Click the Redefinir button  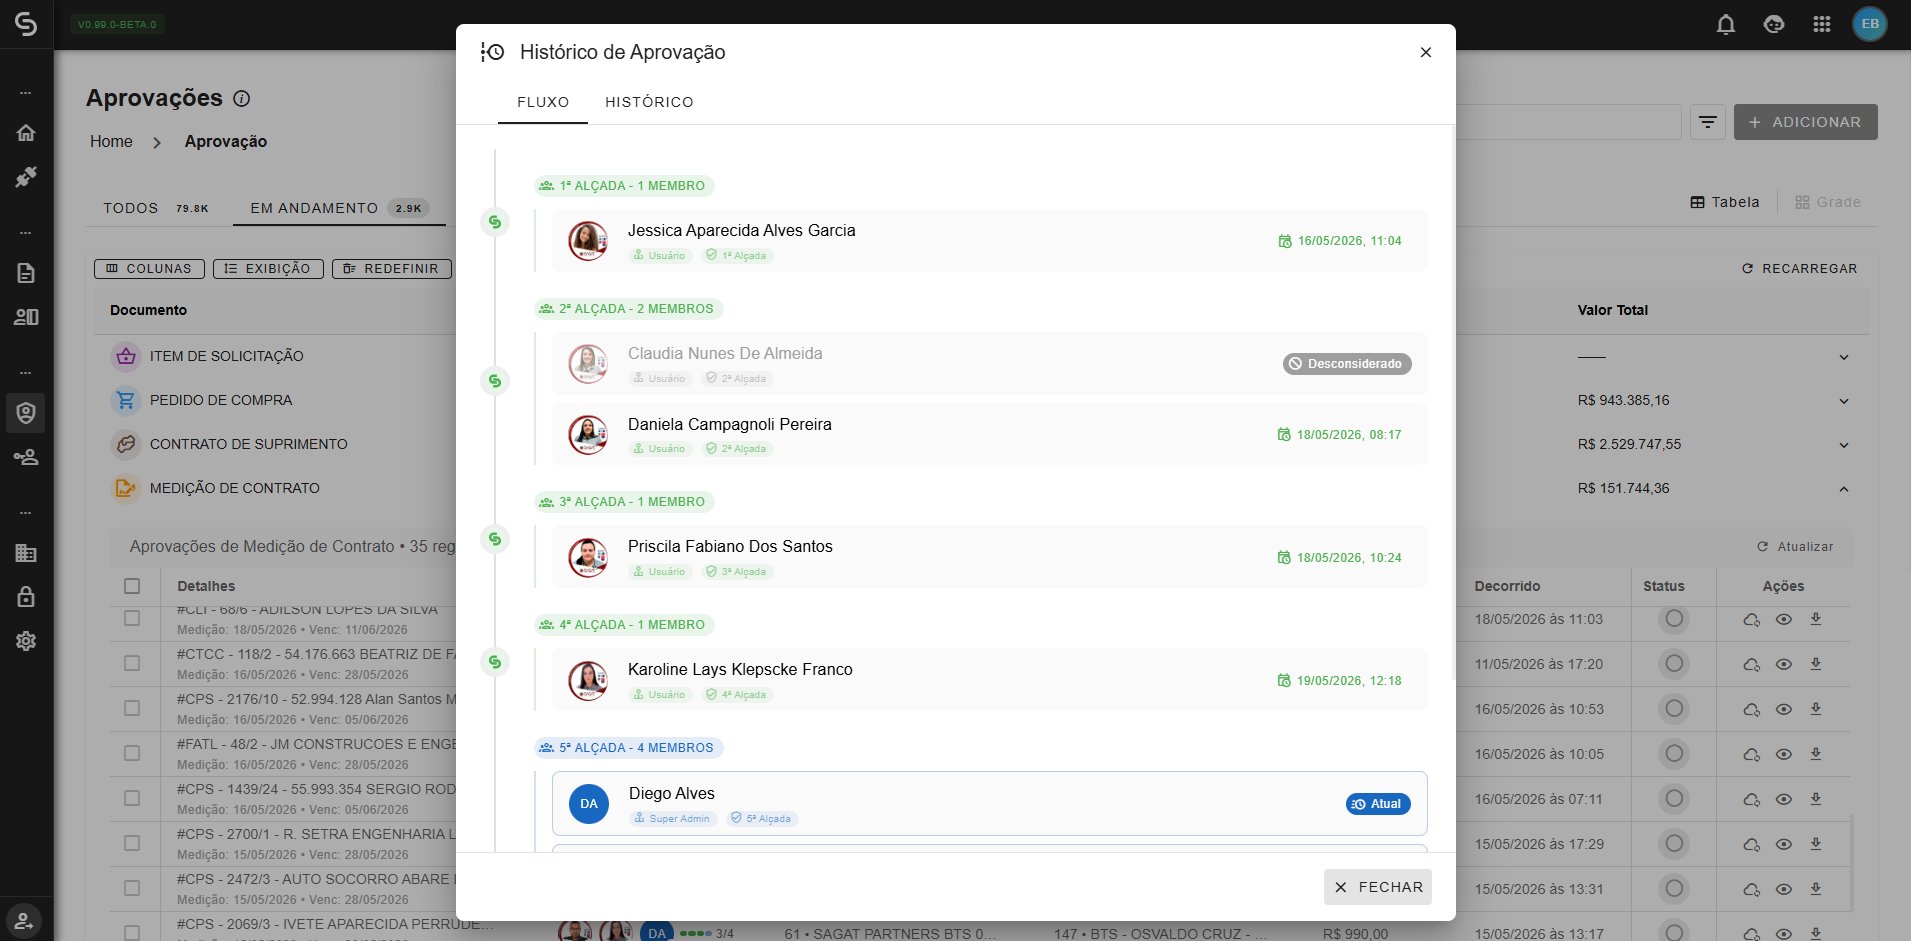point(391,269)
